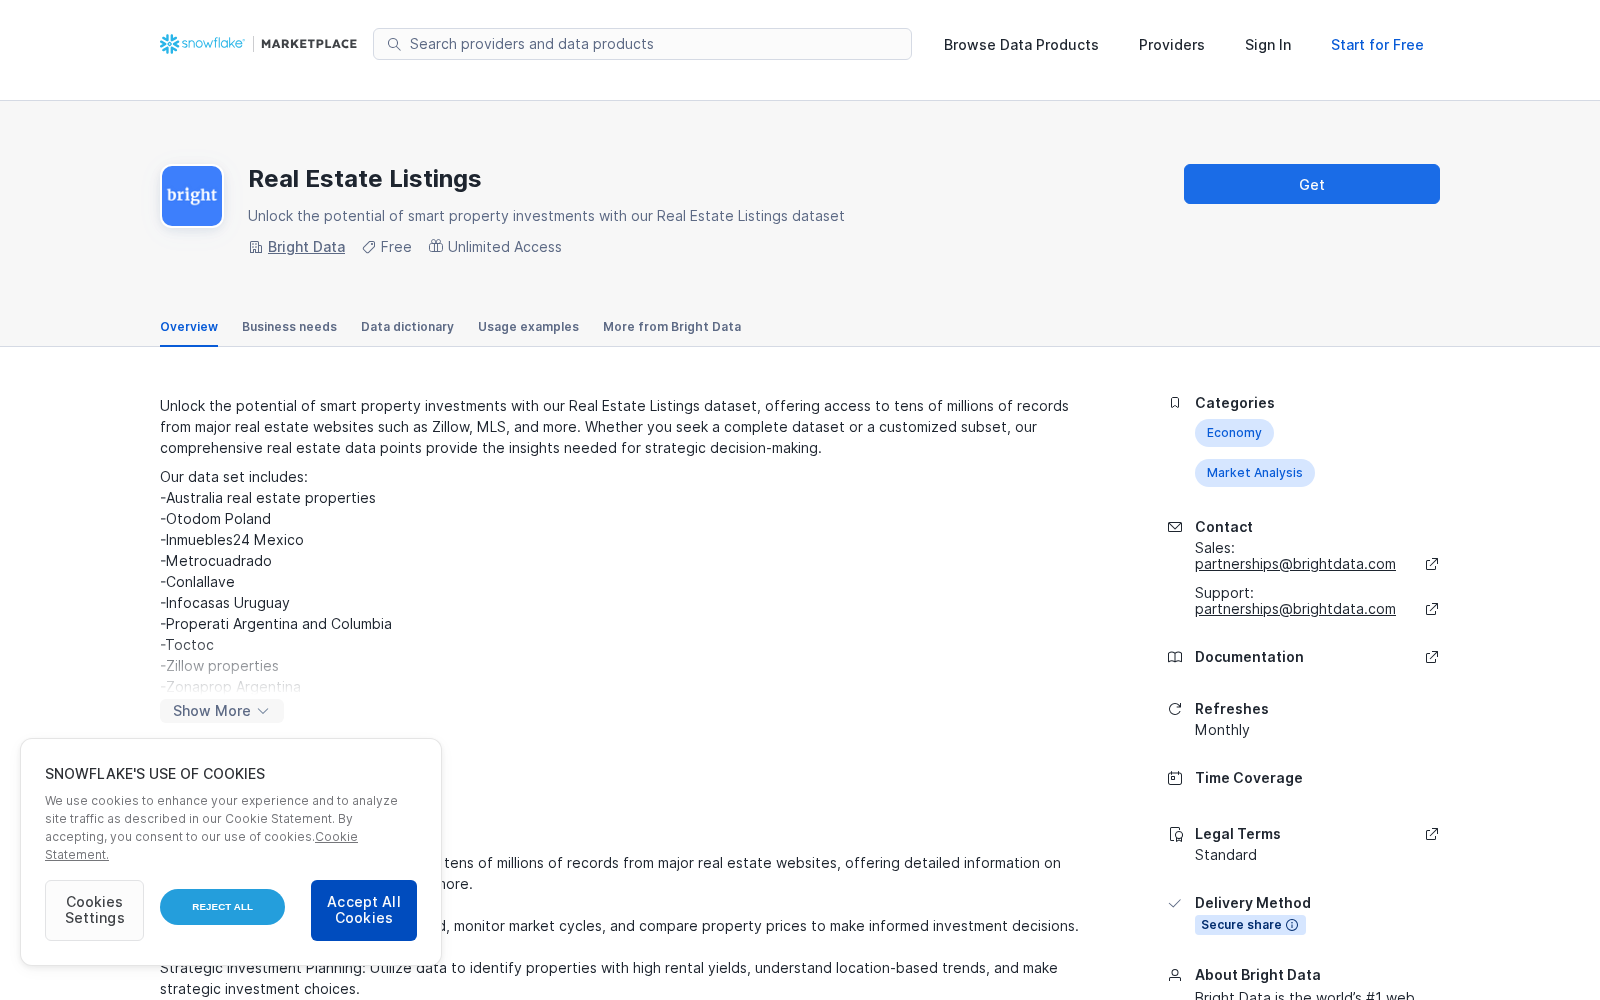This screenshot has height=1000, width=1600.
Task: Click the Bright Data provider link
Action: pyautogui.click(x=306, y=247)
